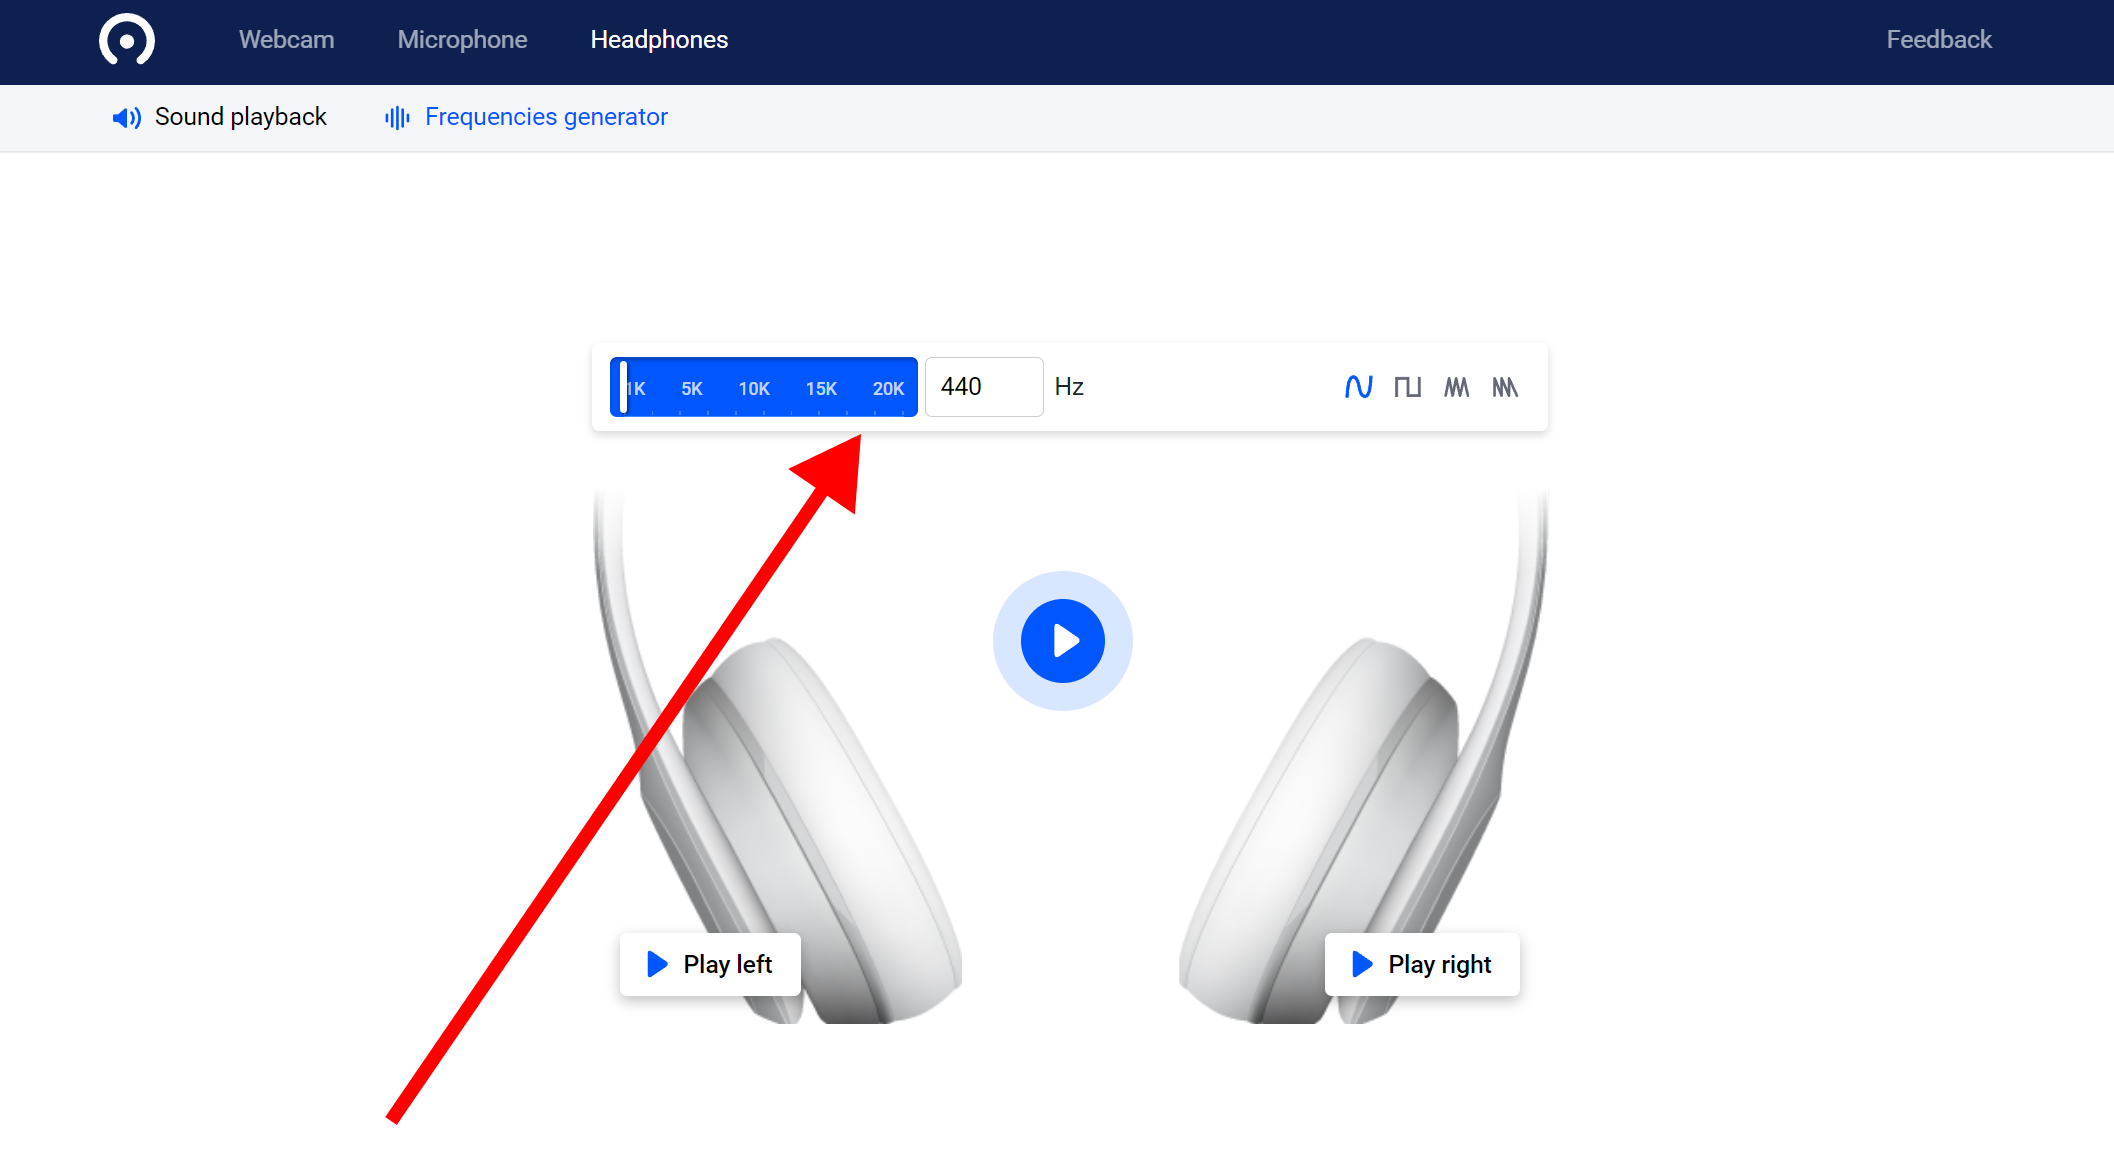Click the 440 Hz input field
Viewport: 2114px width, 1161px height.
(983, 387)
